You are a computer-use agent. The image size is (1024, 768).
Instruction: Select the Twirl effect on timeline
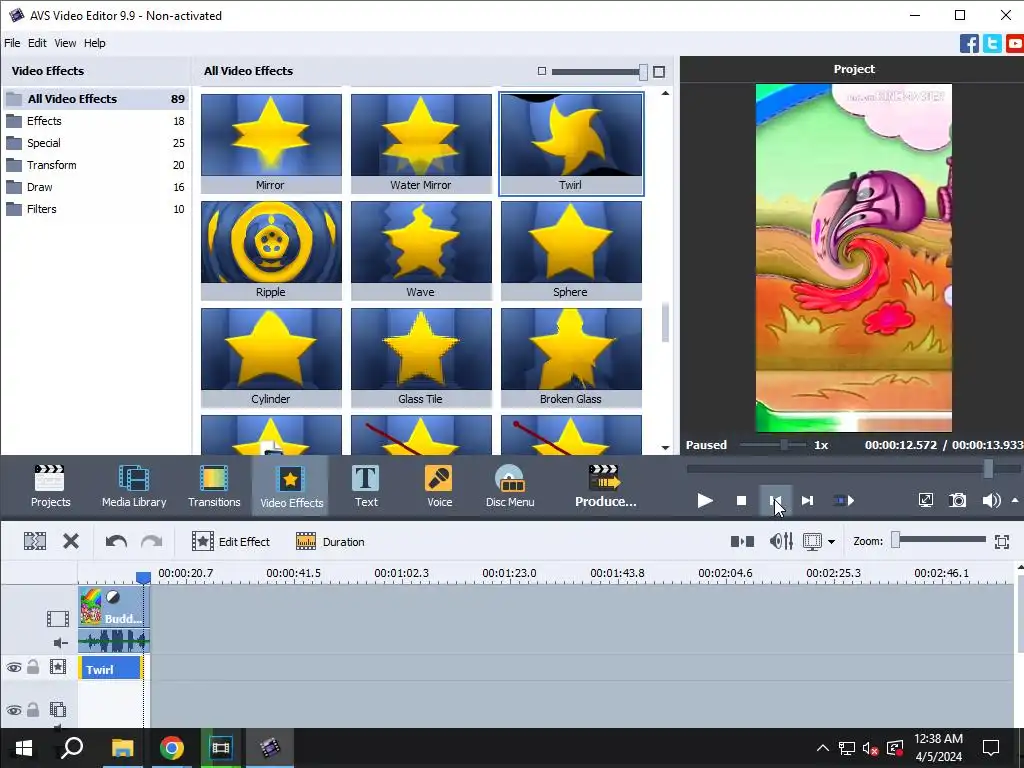click(110, 669)
